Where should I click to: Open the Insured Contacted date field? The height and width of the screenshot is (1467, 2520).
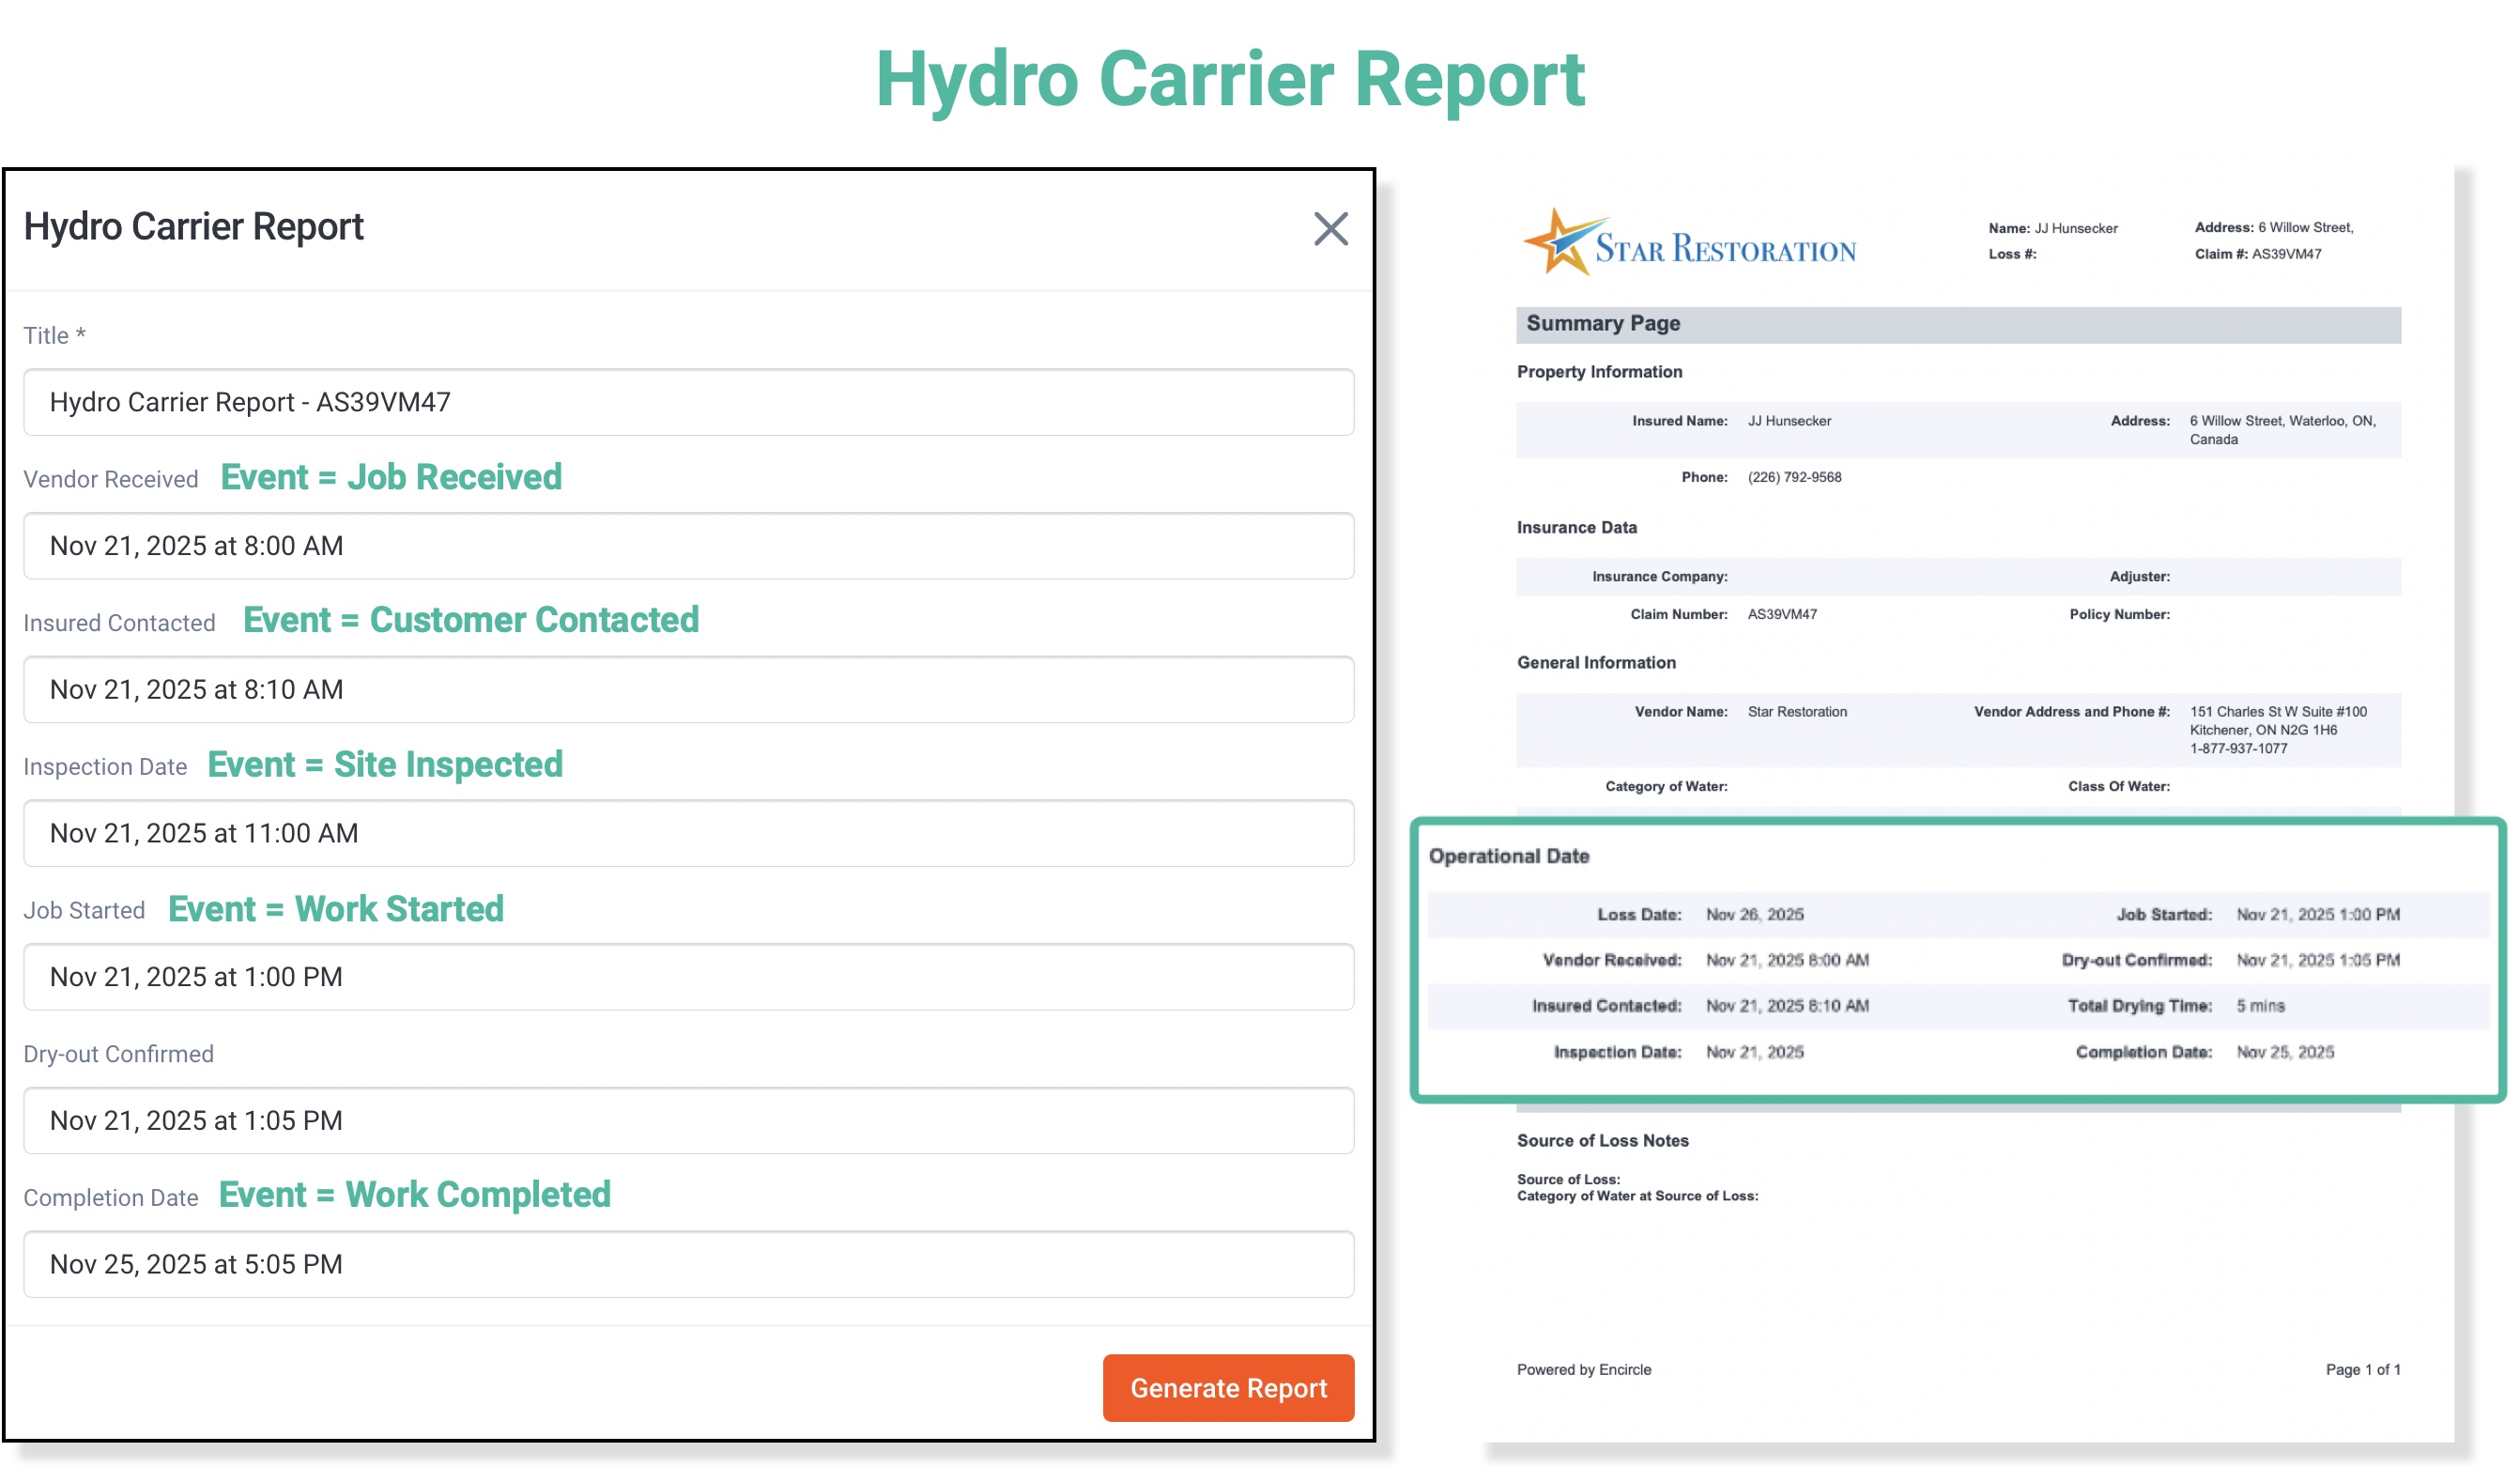click(x=687, y=689)
